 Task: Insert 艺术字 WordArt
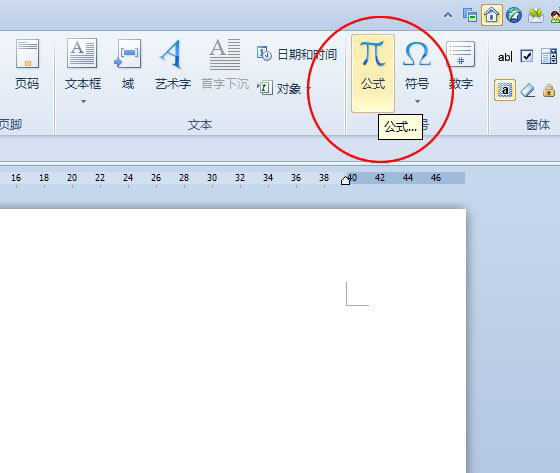coord(173,64)
